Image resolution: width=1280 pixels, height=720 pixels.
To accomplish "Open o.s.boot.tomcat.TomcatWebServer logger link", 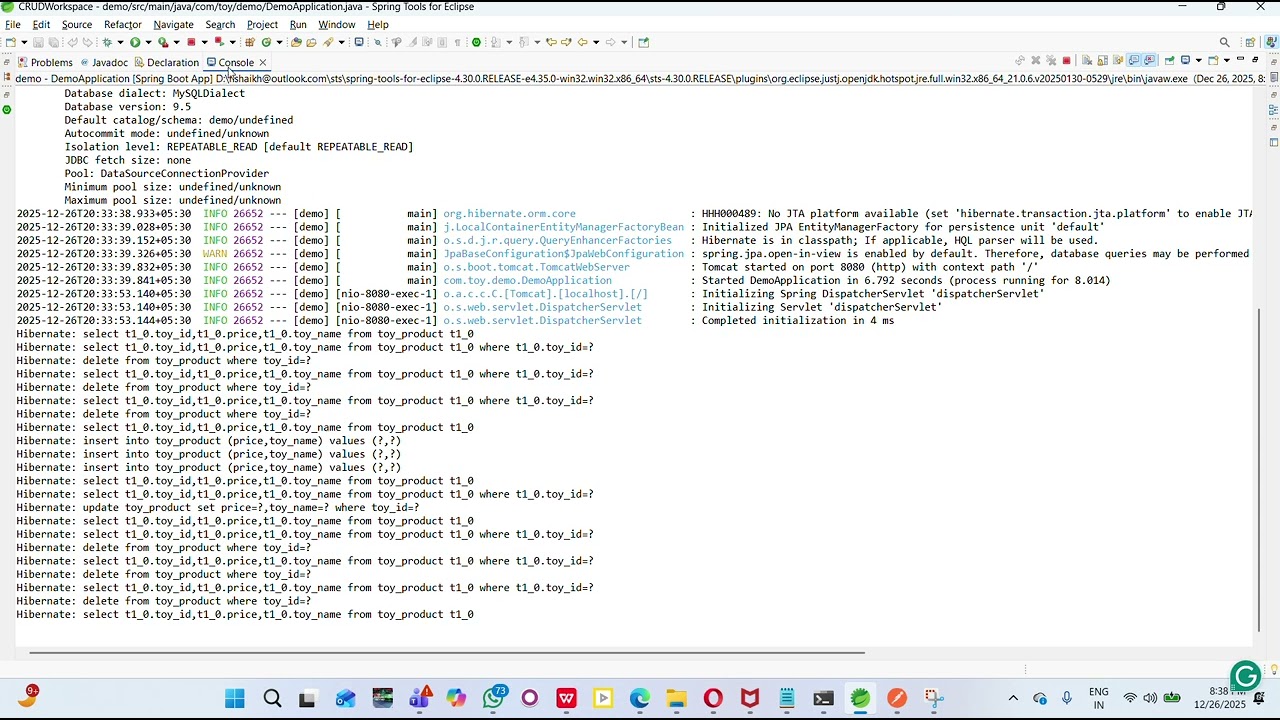I will 536,267.
